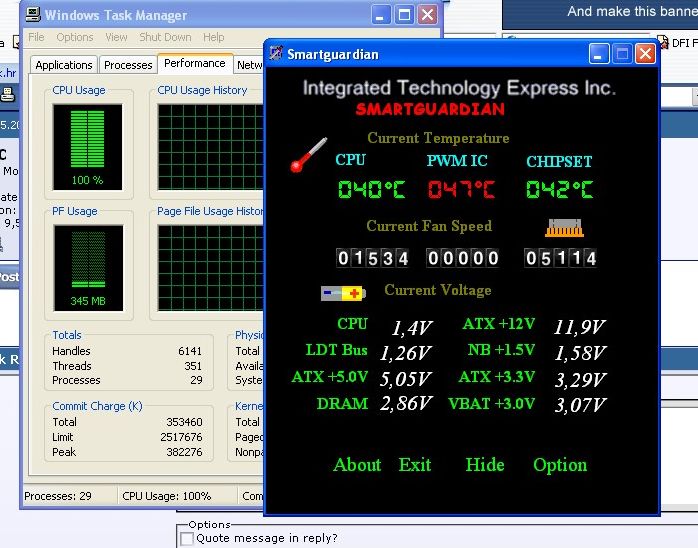Switch to the Processes tab

pyautogui.click(x=128, y=65)
